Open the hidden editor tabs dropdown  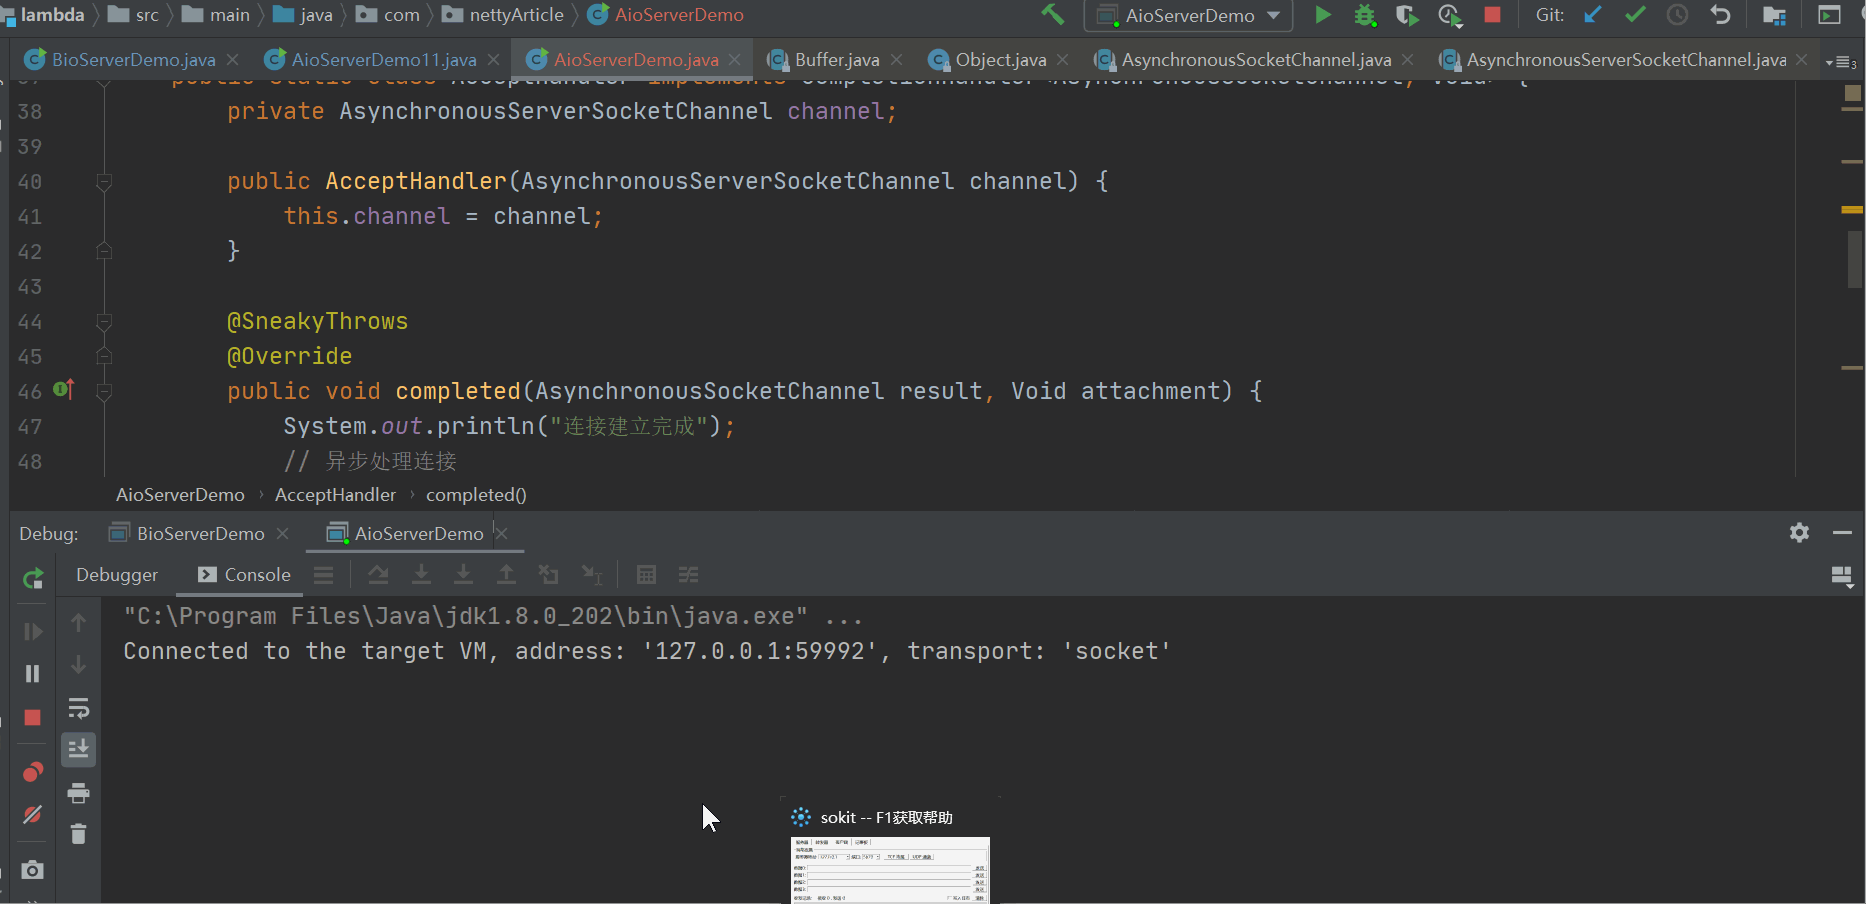(x=1841, y=62)
